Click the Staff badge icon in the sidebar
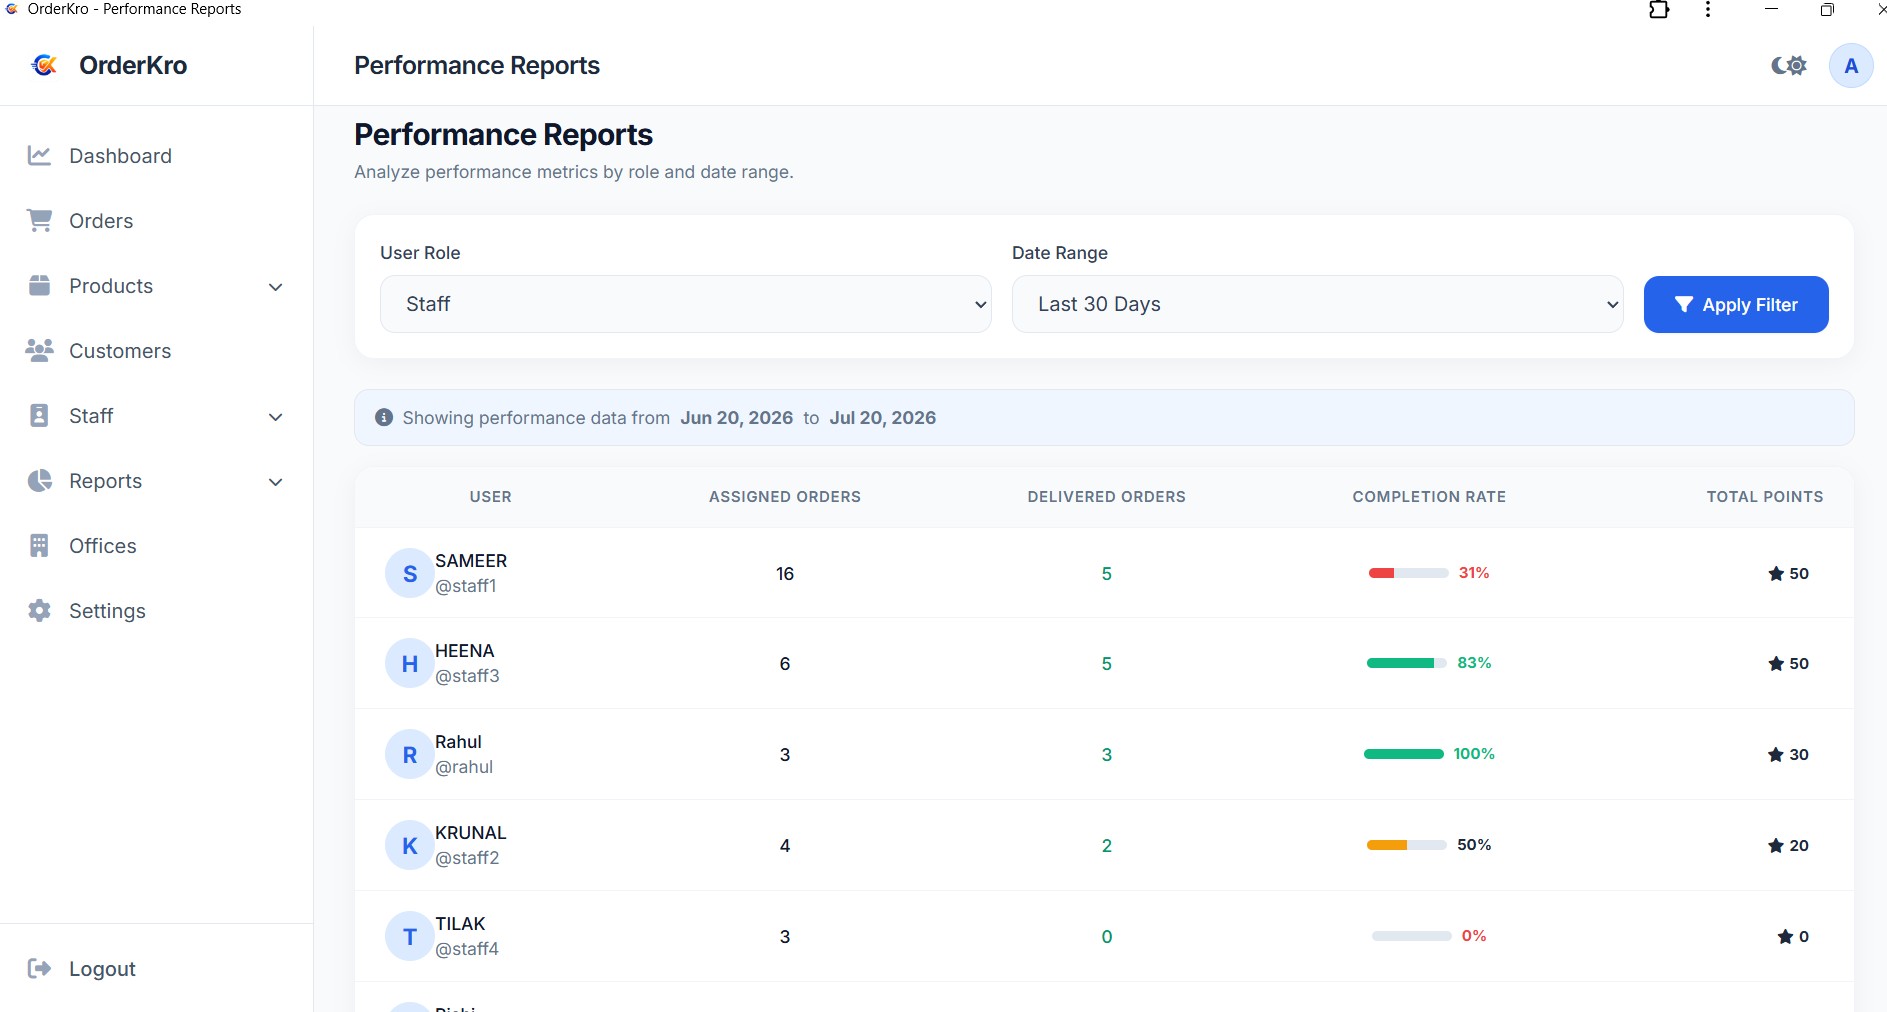The image size is (1887, 1012). pyautogui.click(x=39, y=416)
